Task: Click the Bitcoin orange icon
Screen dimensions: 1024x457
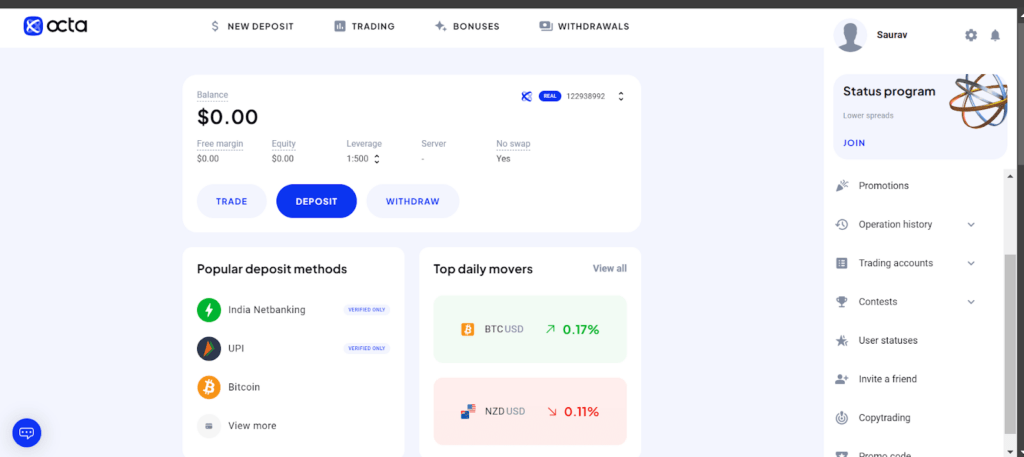Action: [209, 387]
